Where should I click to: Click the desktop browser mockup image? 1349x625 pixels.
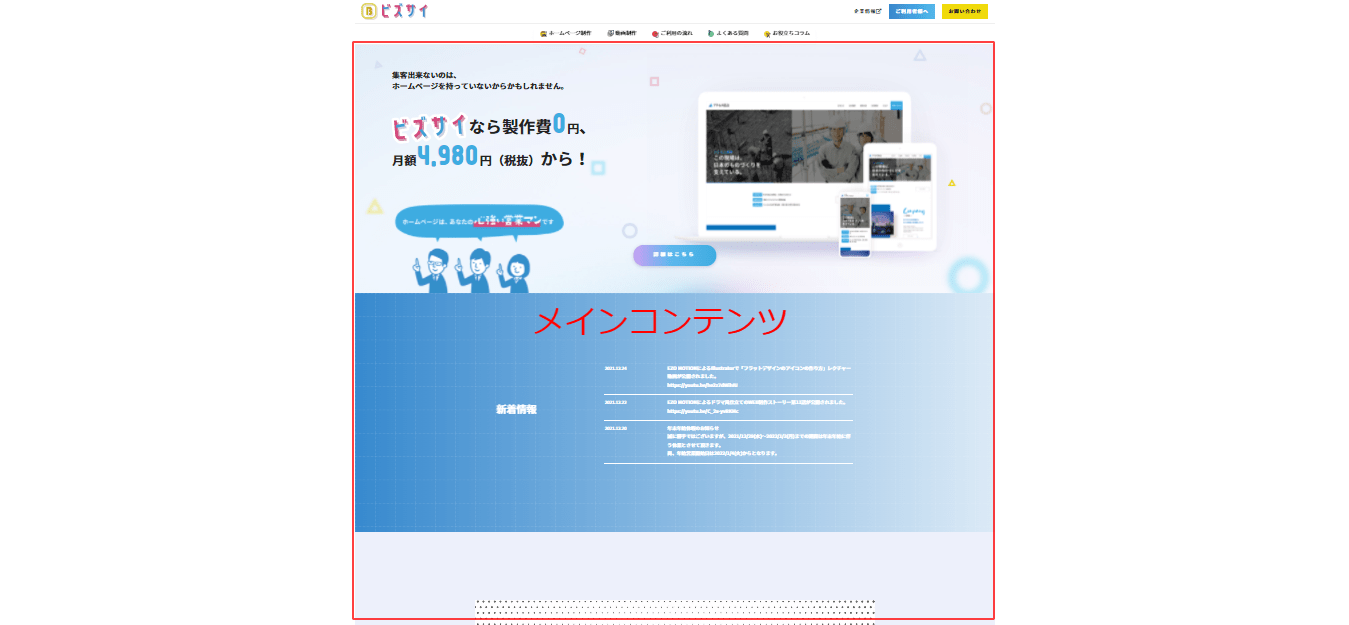pyautogui.click(x=804, y=167)
